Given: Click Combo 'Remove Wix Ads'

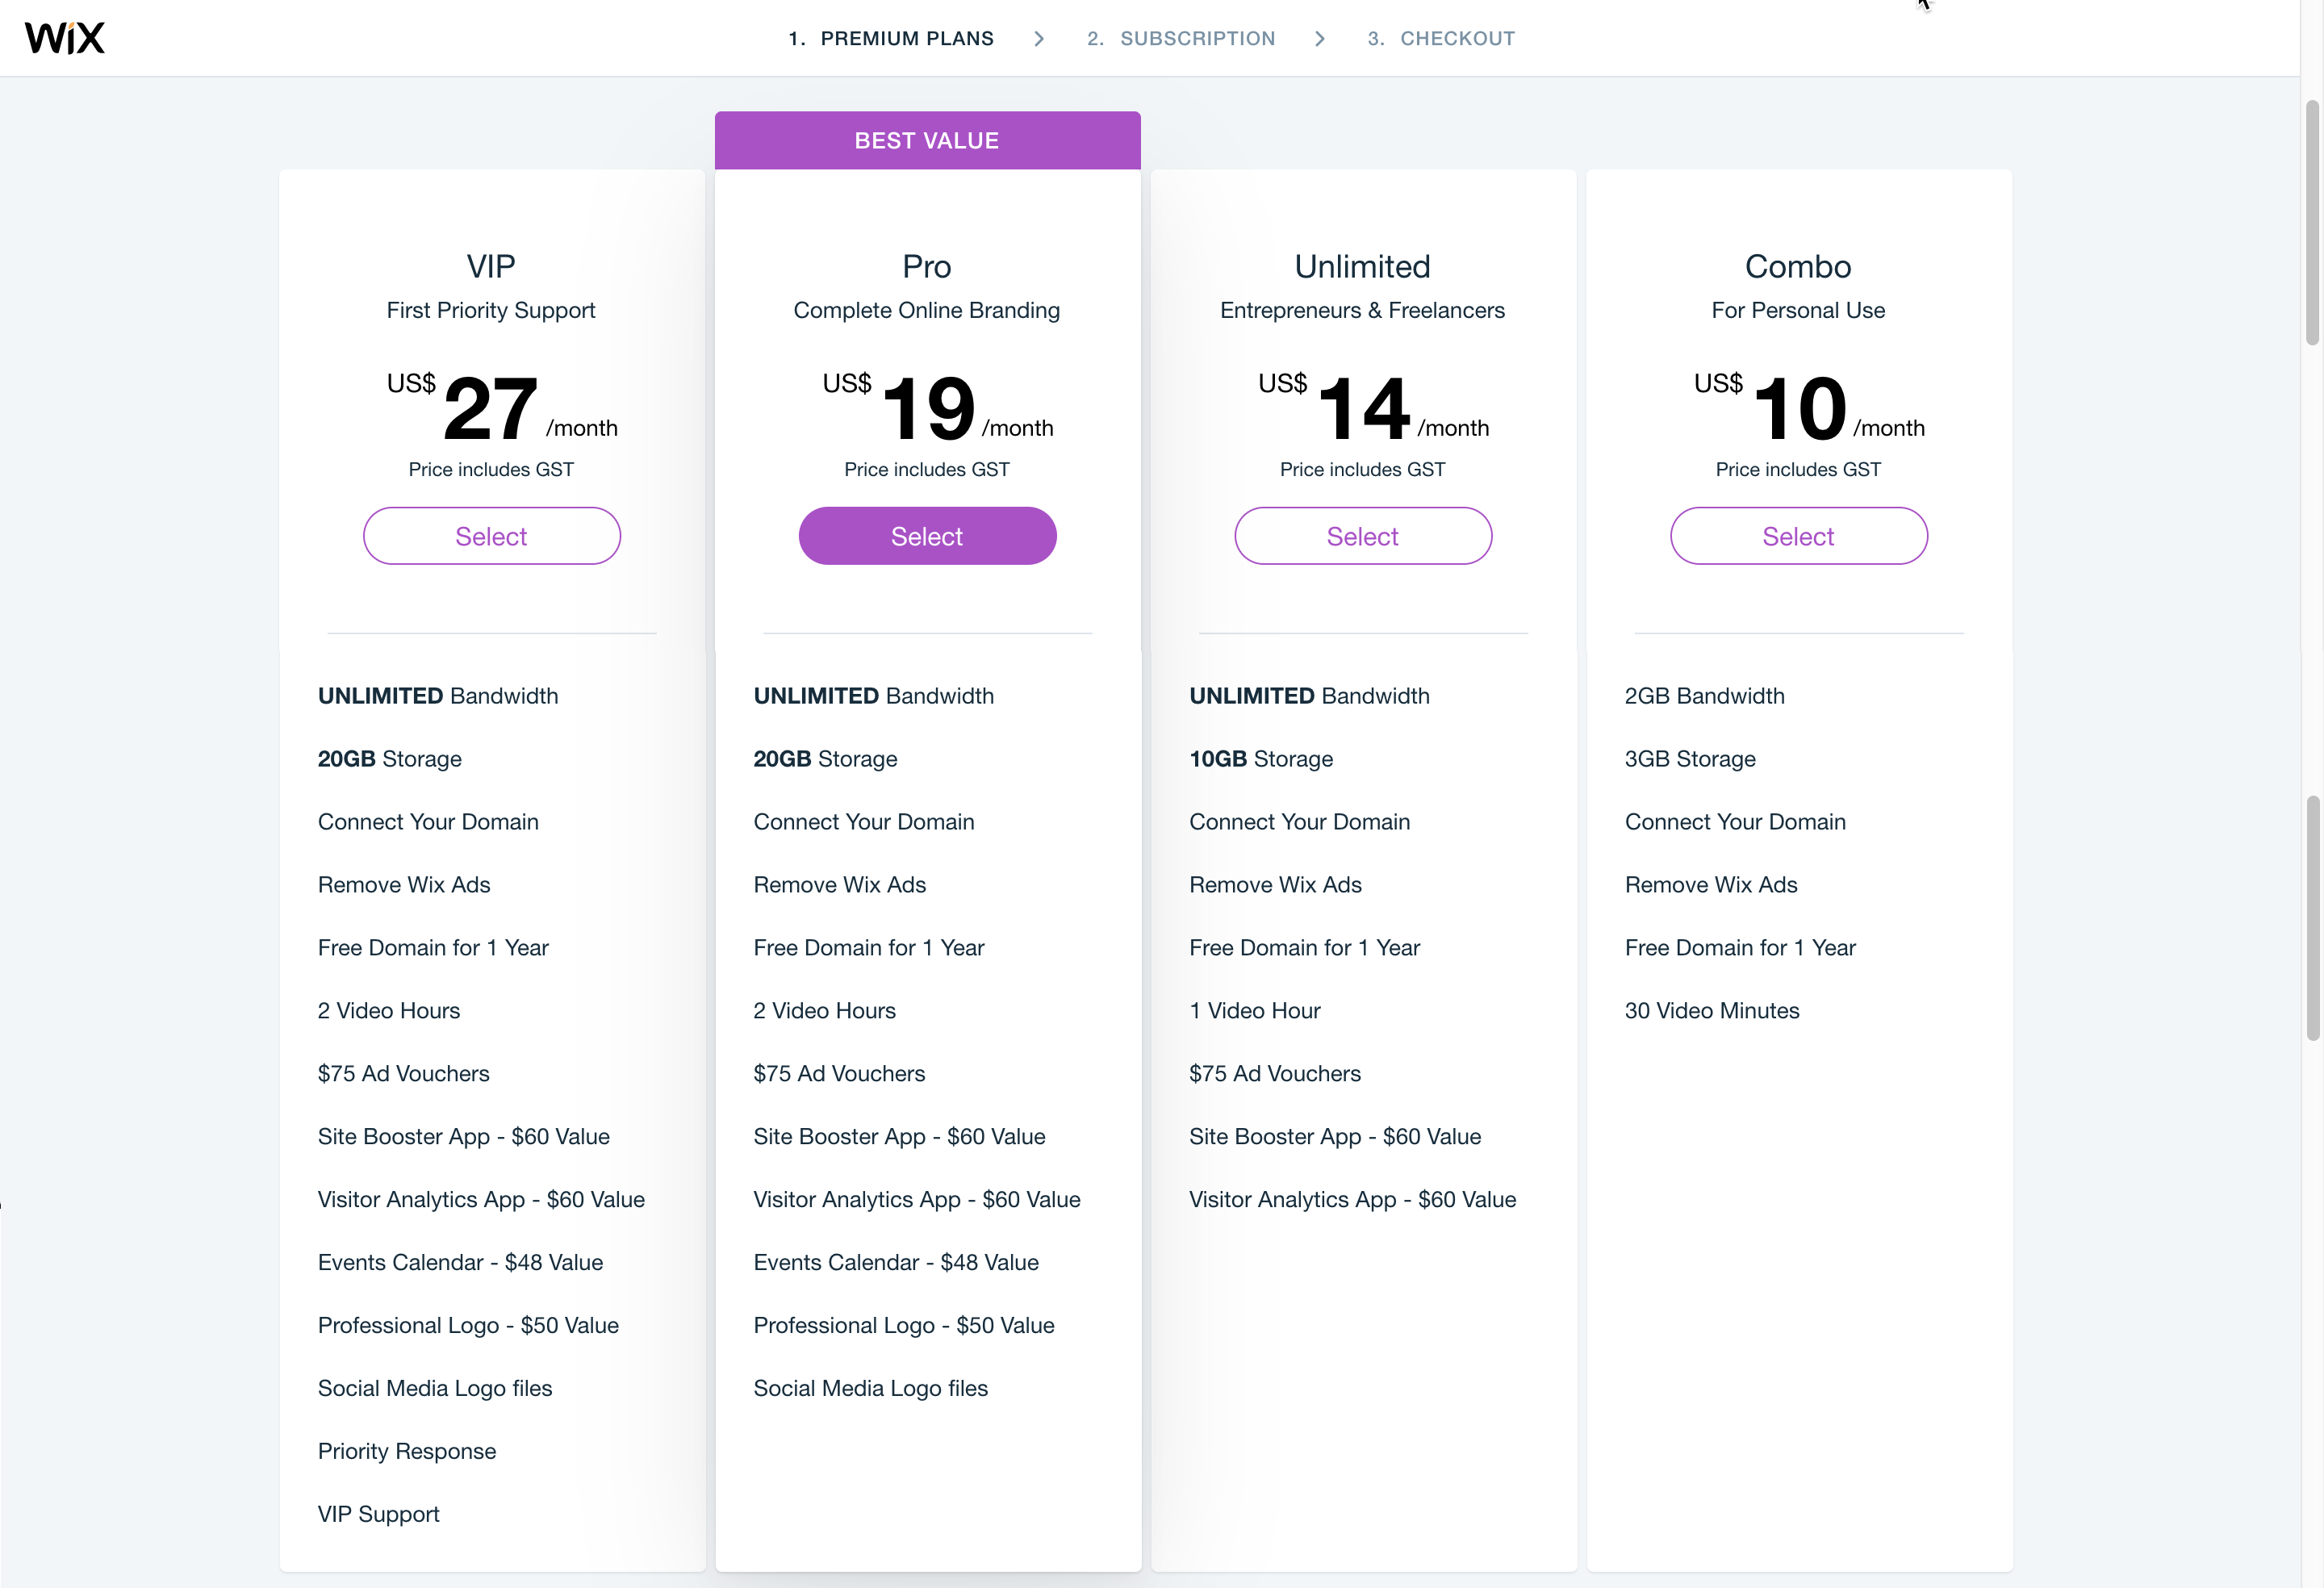Looking at the screenshot, I should 1711,884.
